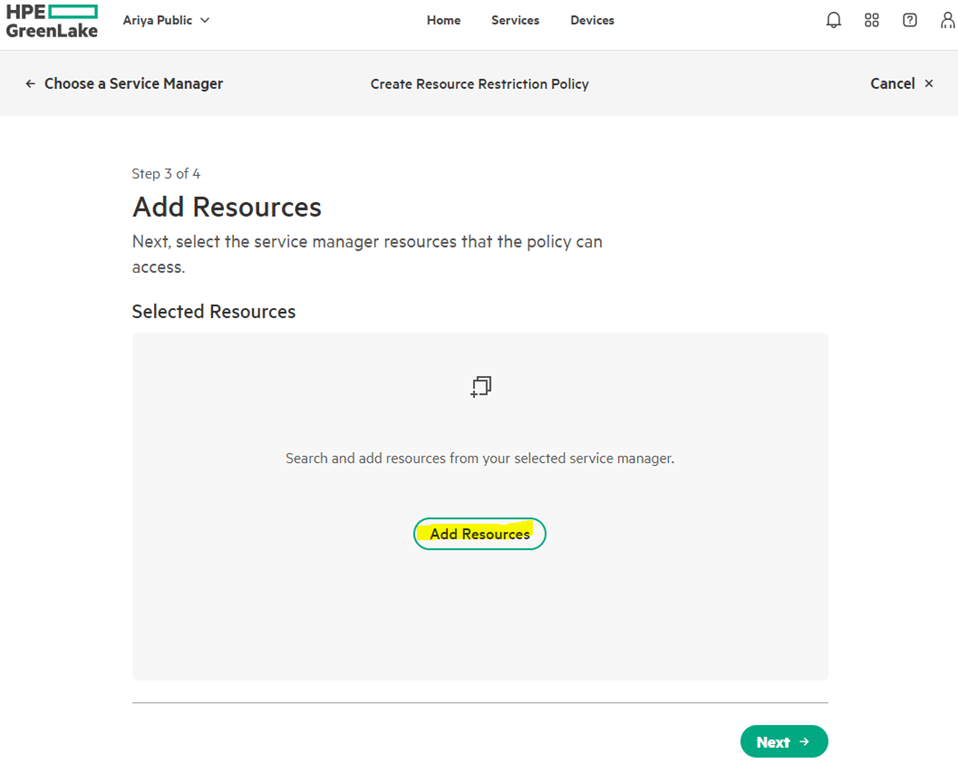Click the chevron next to Ariya Public
This screenshot has height=764, width=958.
205,20
